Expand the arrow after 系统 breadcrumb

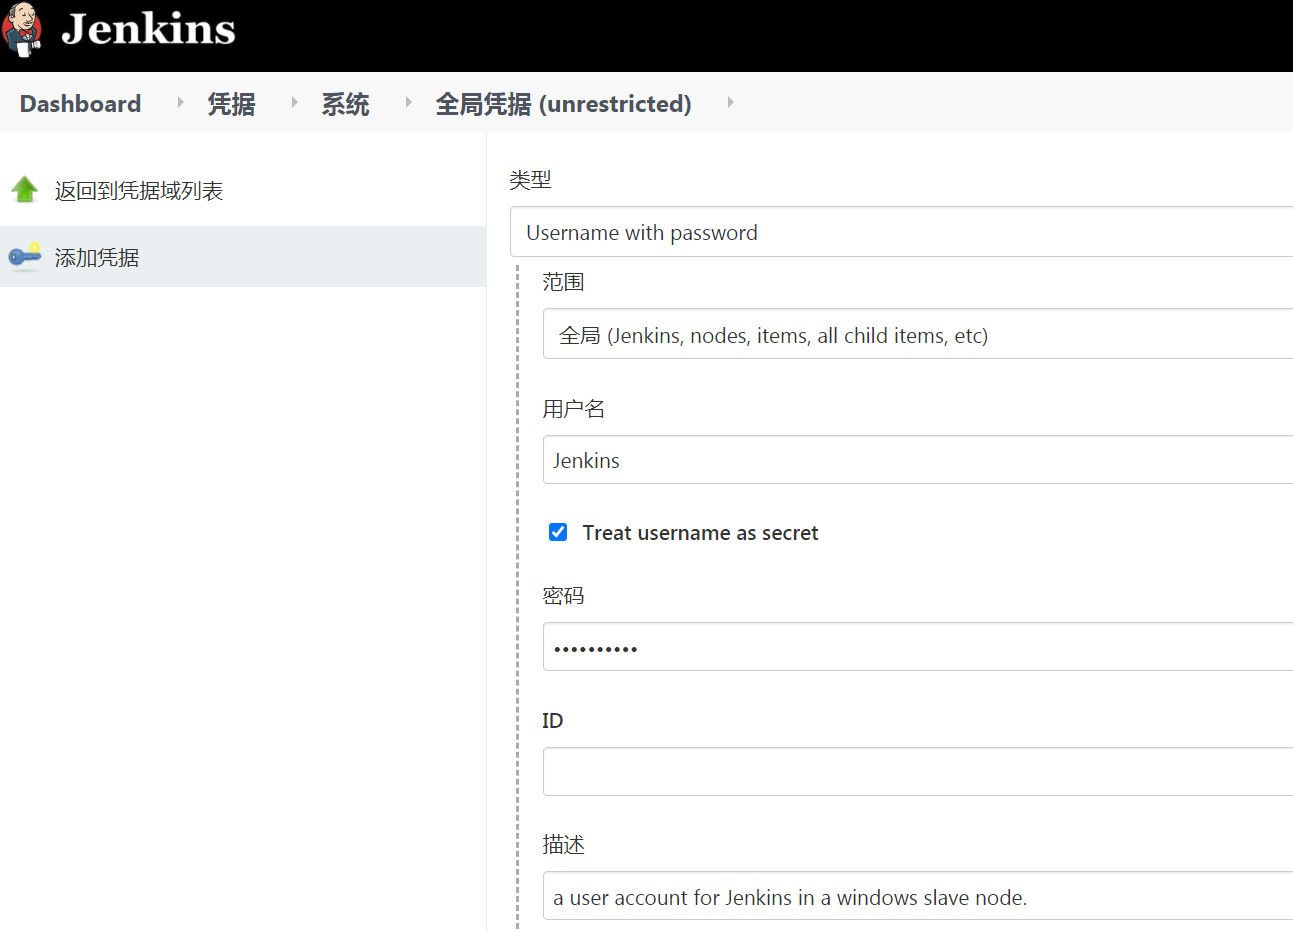tap(409, 102)
